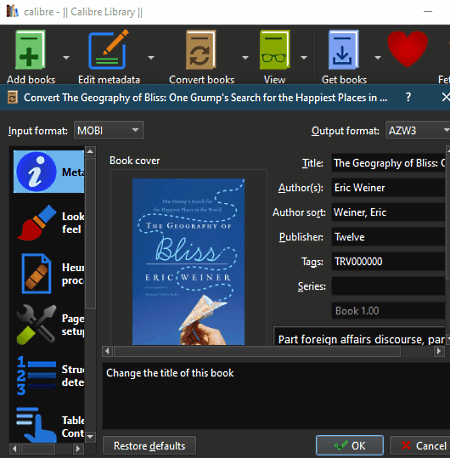Open the Structure detection section
This screenshot has height=458, width=450.
point(49,376)
